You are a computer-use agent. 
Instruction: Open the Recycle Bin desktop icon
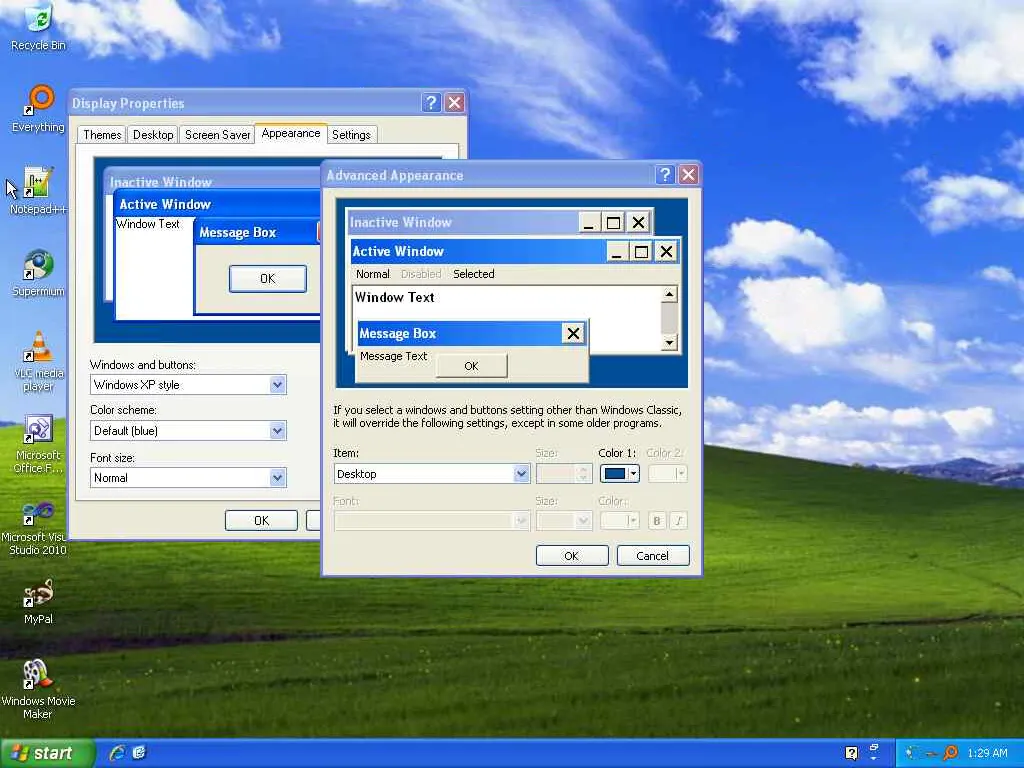pos(39,27)
